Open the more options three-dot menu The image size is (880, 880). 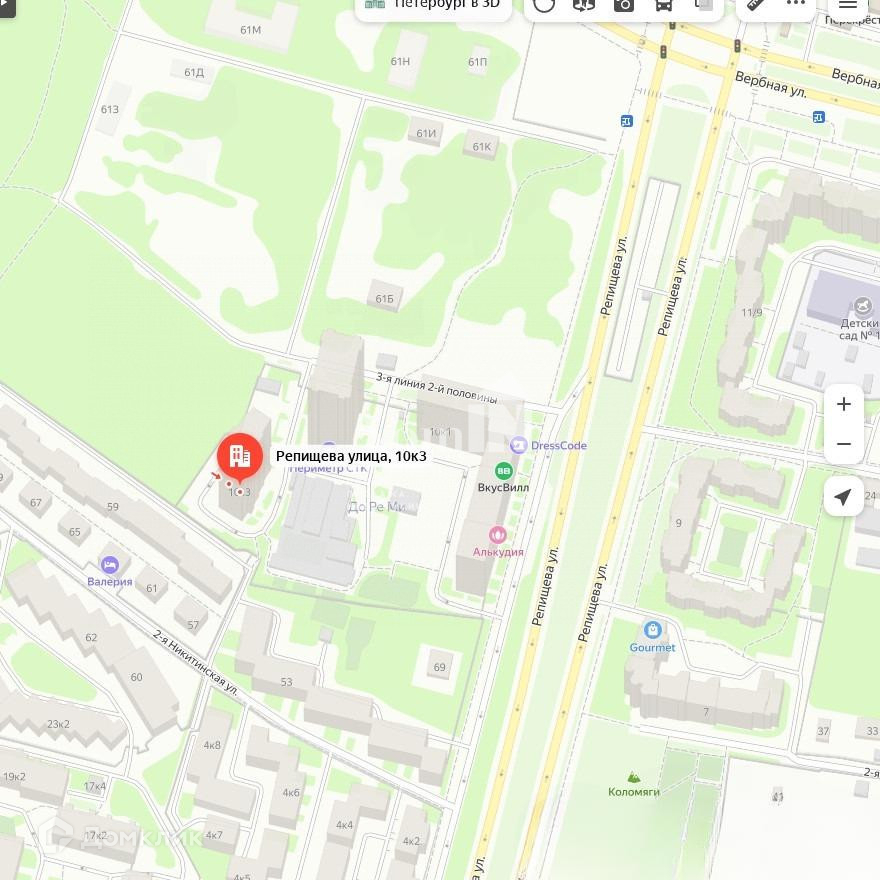[x=795, y=4]
